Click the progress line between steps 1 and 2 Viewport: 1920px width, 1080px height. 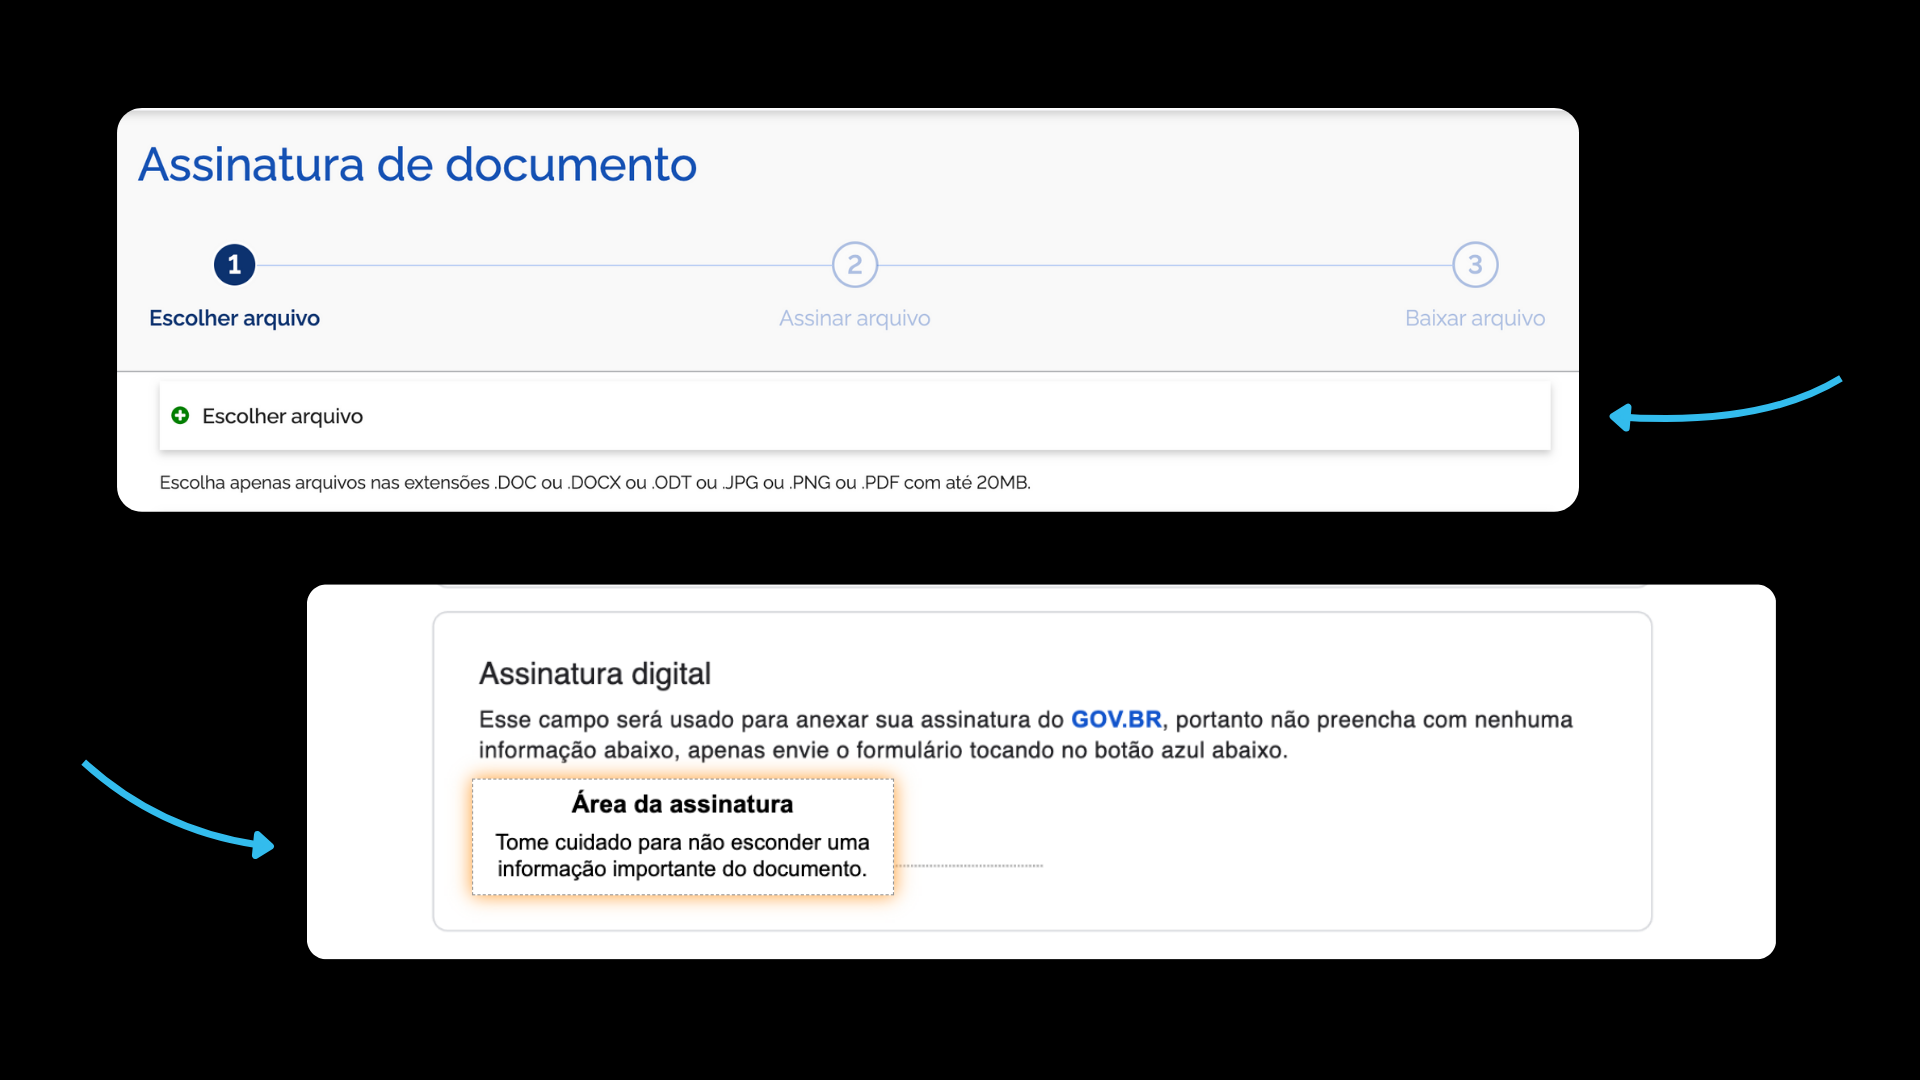[x=544, y=265]
